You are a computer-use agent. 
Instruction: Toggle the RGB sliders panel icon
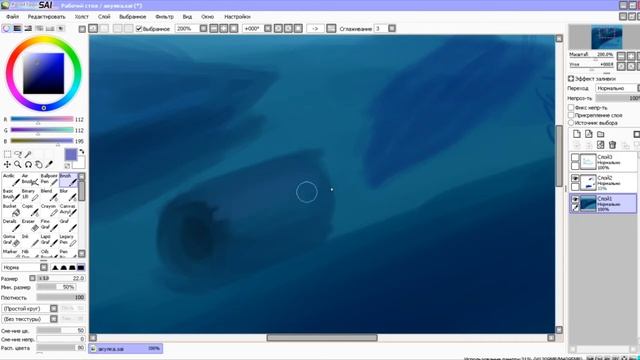click(x=17, y=28)
